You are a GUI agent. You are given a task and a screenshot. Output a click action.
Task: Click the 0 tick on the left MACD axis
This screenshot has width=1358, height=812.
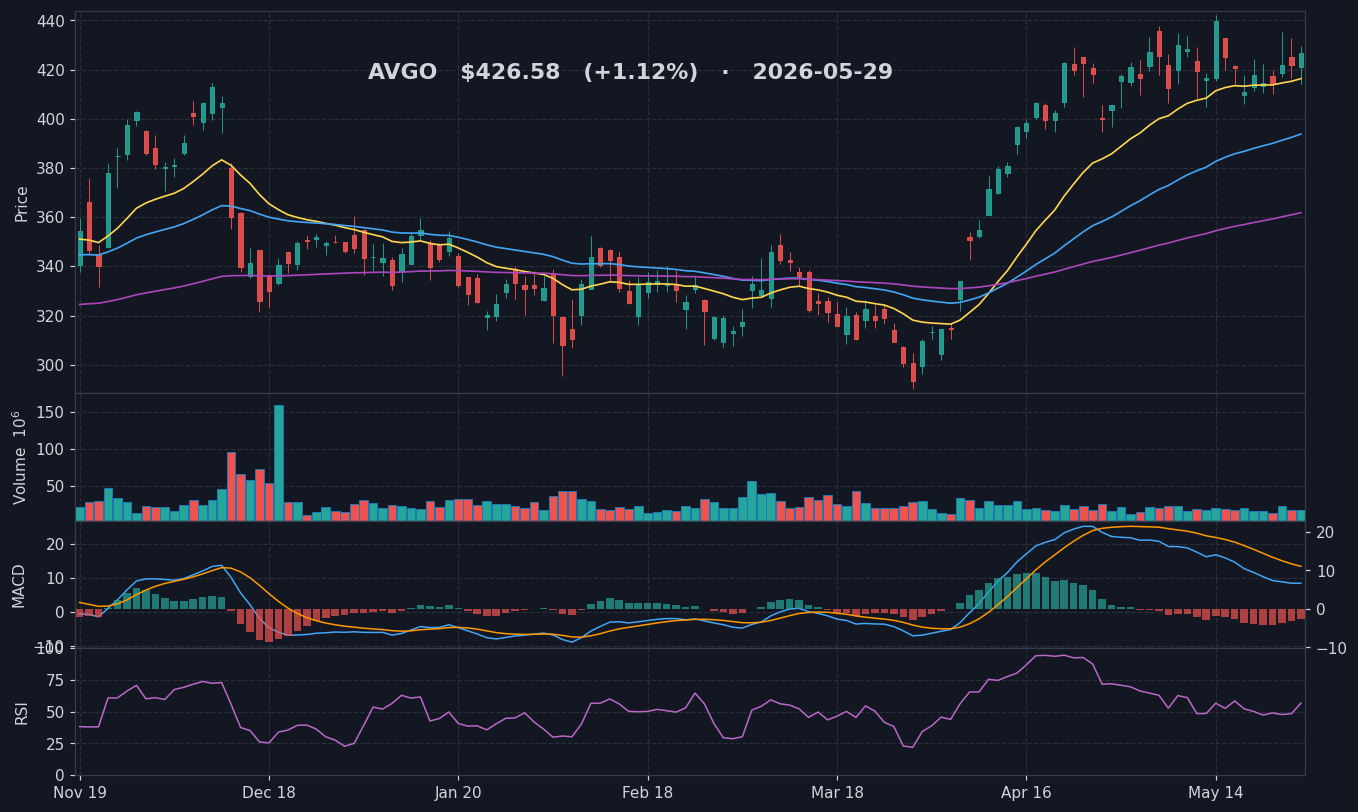(60, 611)
